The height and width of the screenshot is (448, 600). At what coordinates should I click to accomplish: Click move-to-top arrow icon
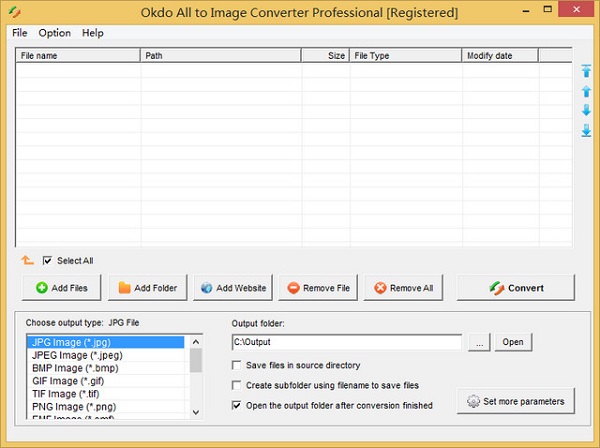586,71
